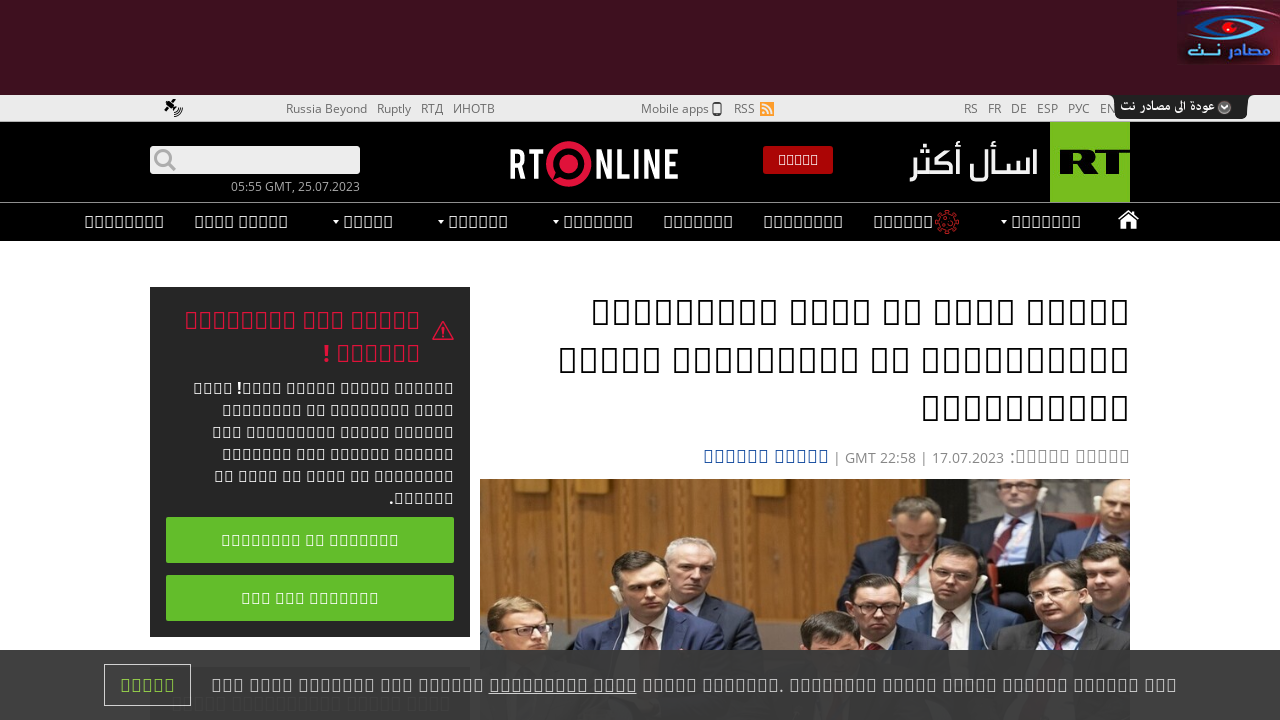
Task: Accept cookies with the outlined banner button
Action: click(147, 685)
